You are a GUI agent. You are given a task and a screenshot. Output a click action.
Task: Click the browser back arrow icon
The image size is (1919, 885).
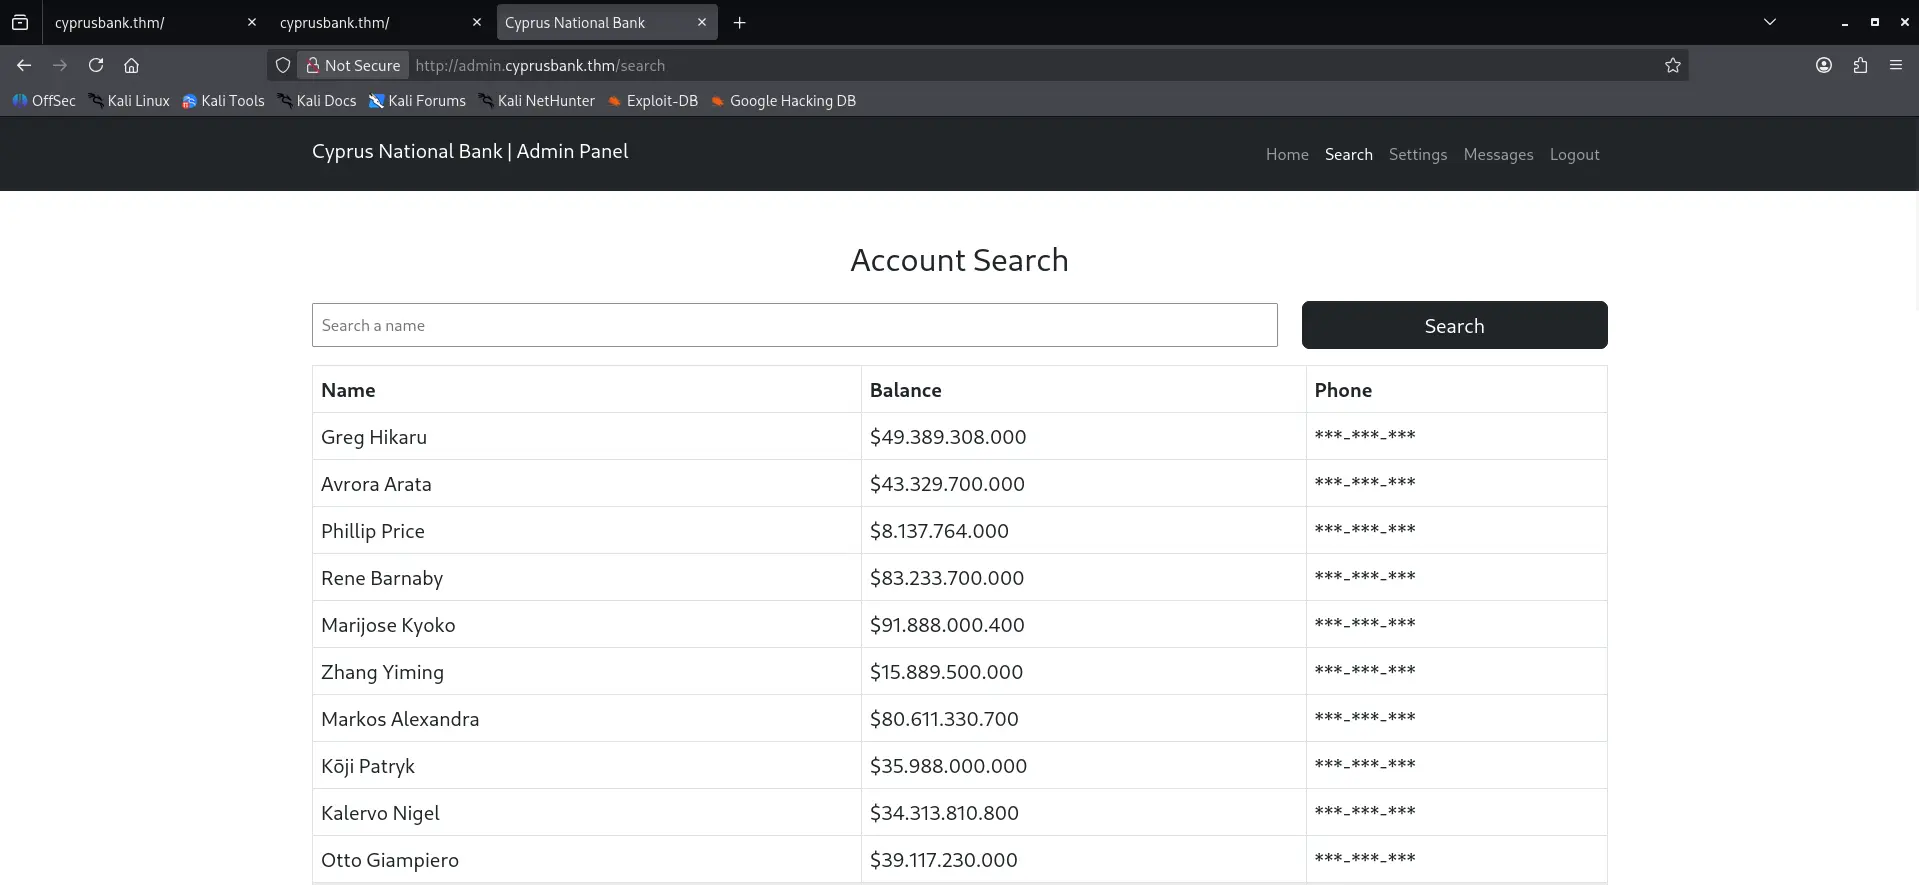[x=24, y=65]
